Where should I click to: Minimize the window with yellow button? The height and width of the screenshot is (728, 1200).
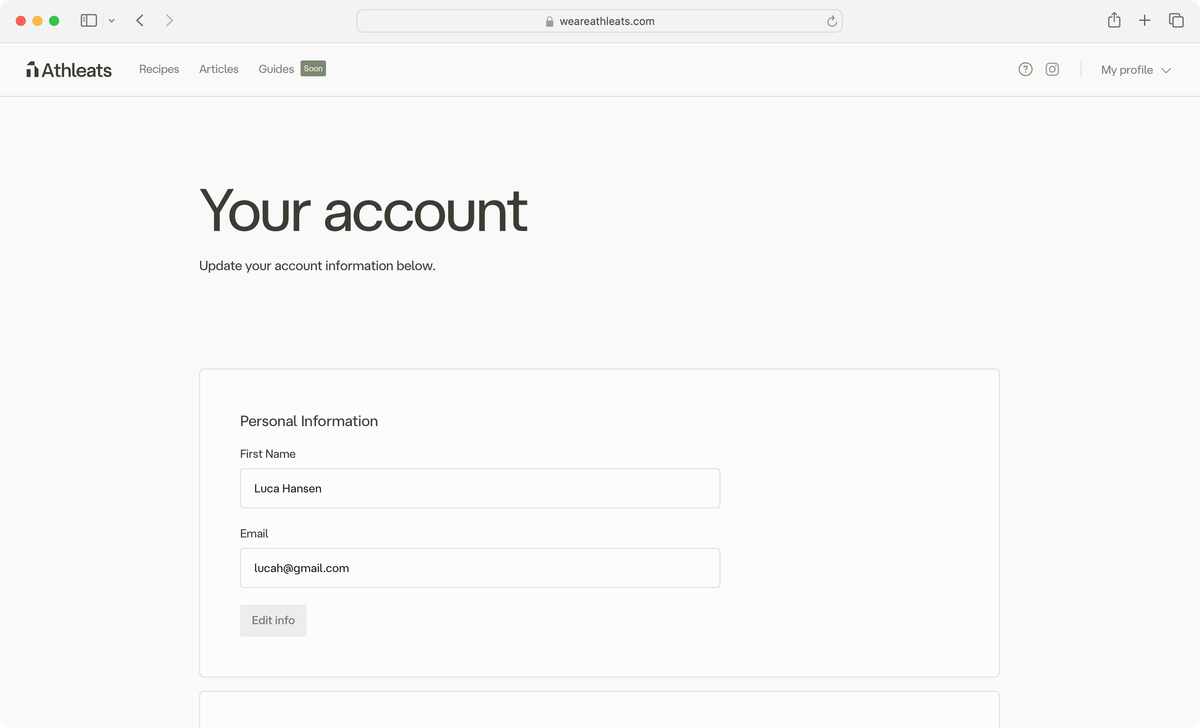[38, 21]
